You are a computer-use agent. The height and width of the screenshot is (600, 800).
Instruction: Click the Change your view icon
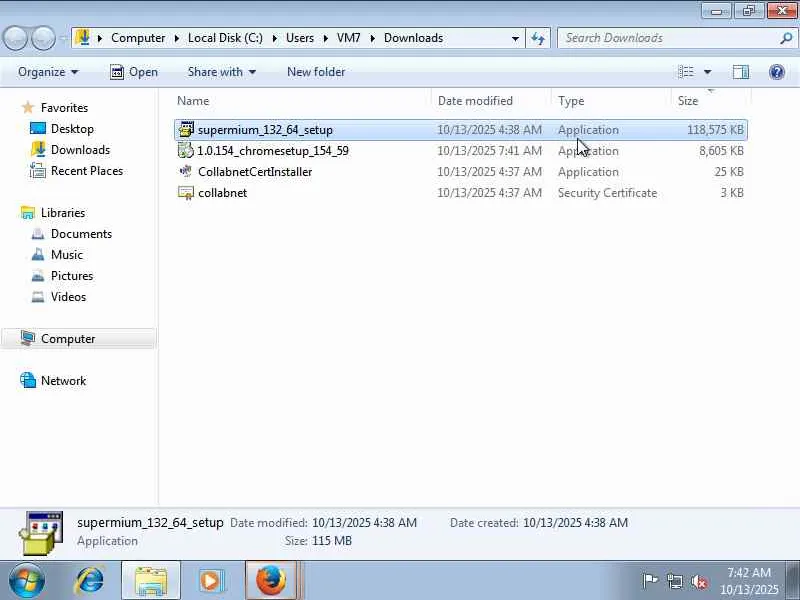coord(686,72)
